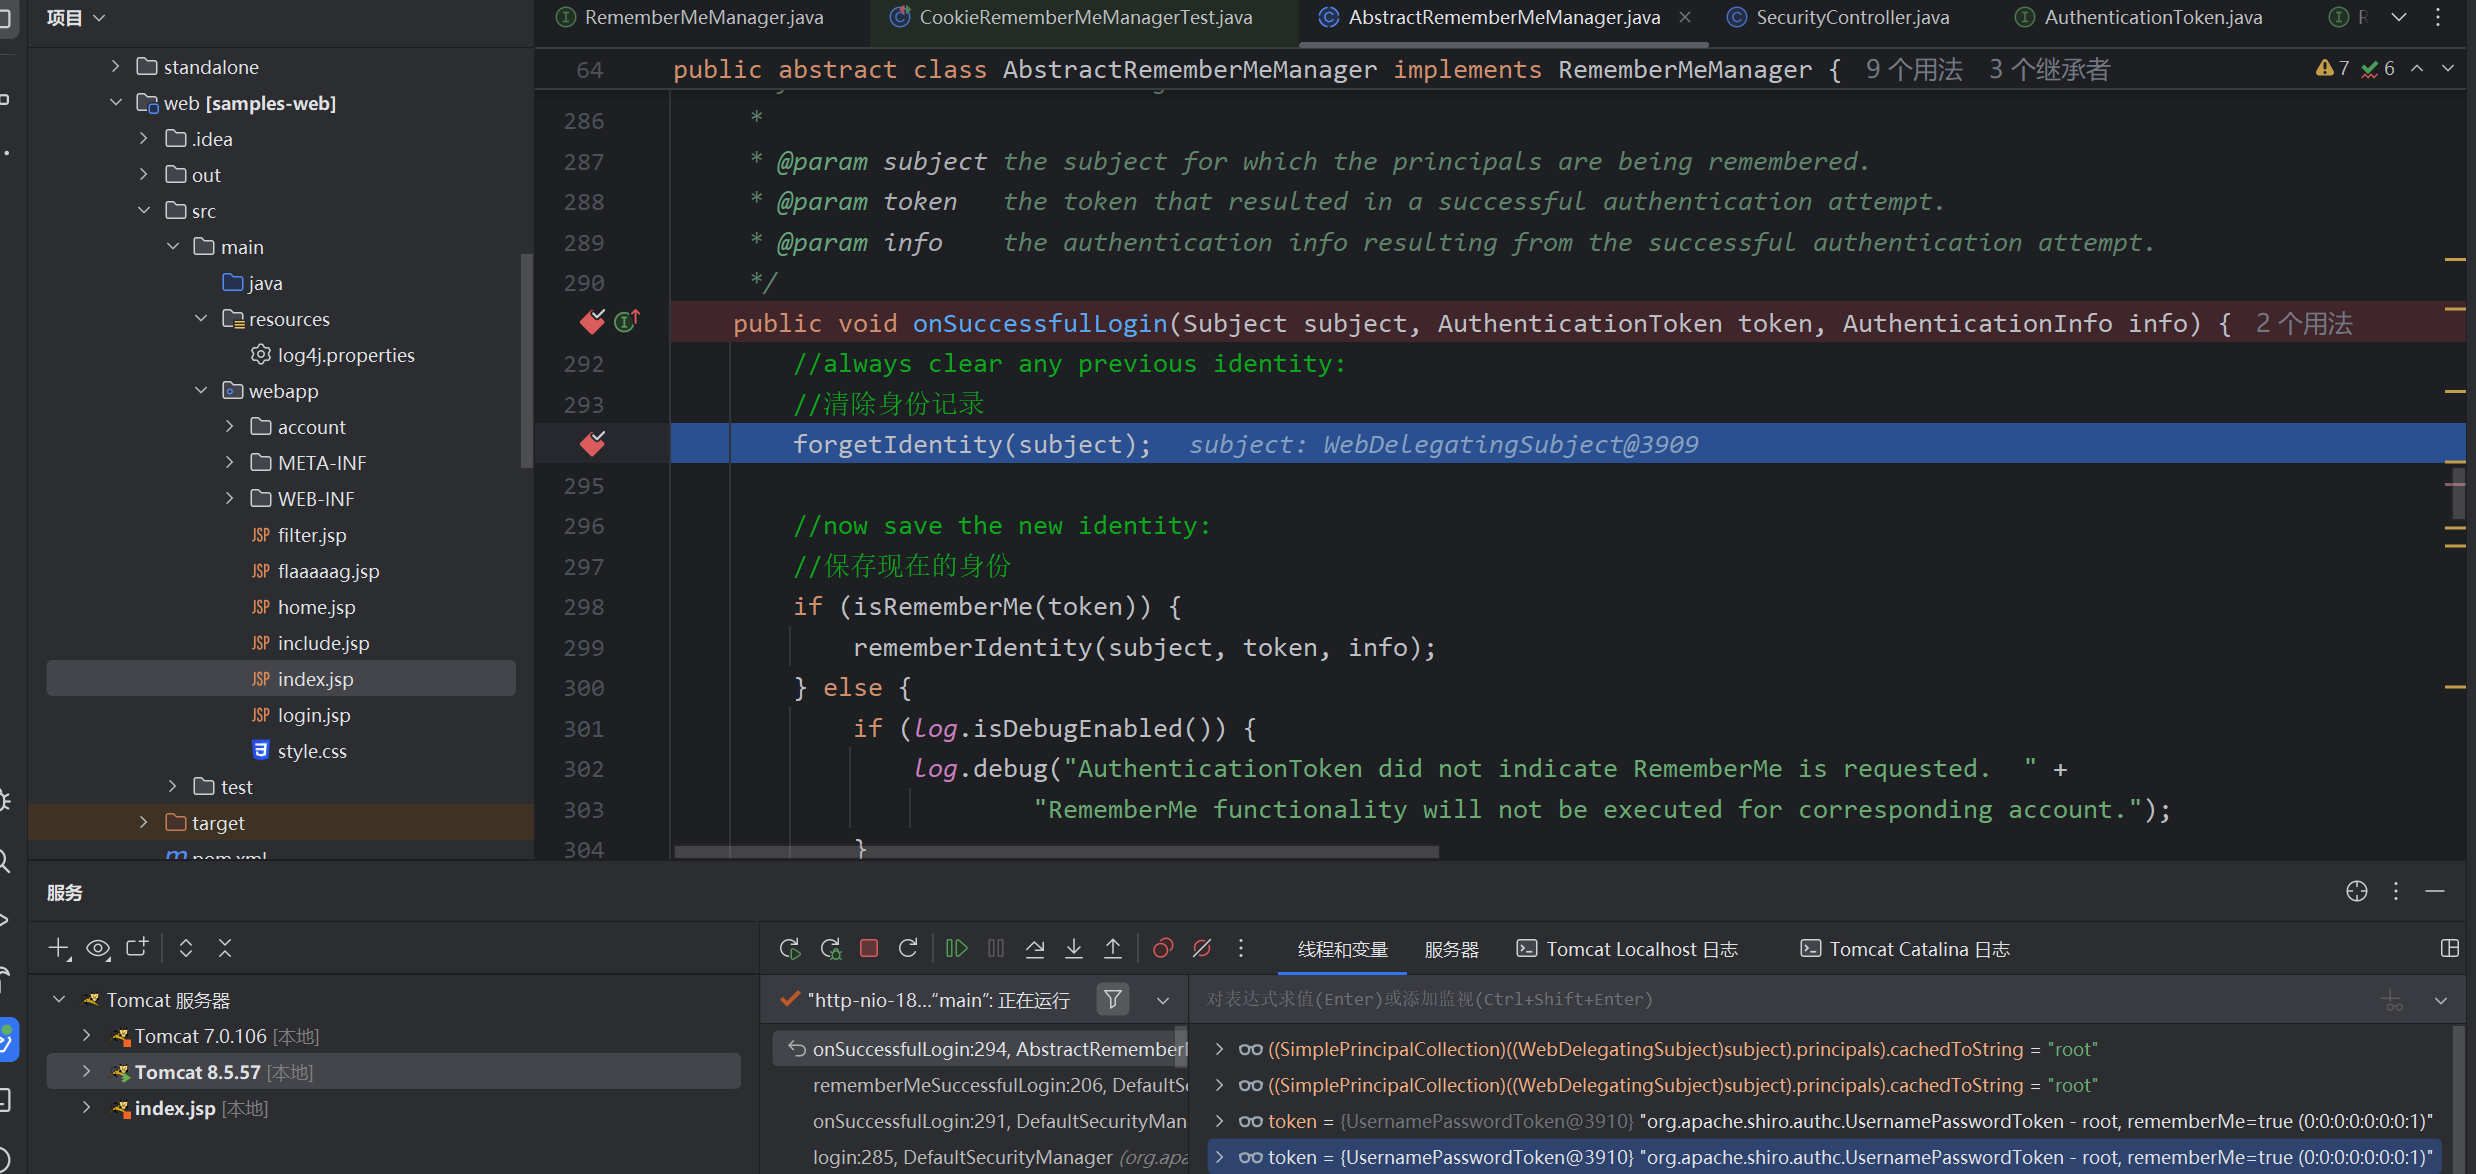Rerun Tomcat in debug mode icon
This screenshot has height=1174, width=2476.
click(830, 948)
